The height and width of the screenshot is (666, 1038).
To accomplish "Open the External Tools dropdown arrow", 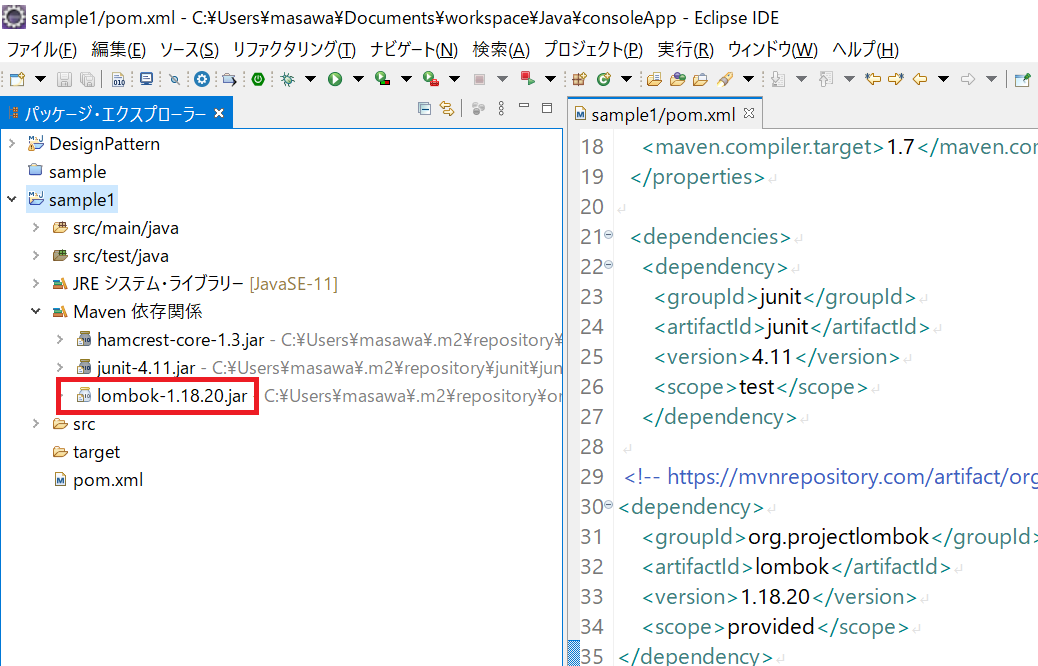I will (x=455, y=79).
